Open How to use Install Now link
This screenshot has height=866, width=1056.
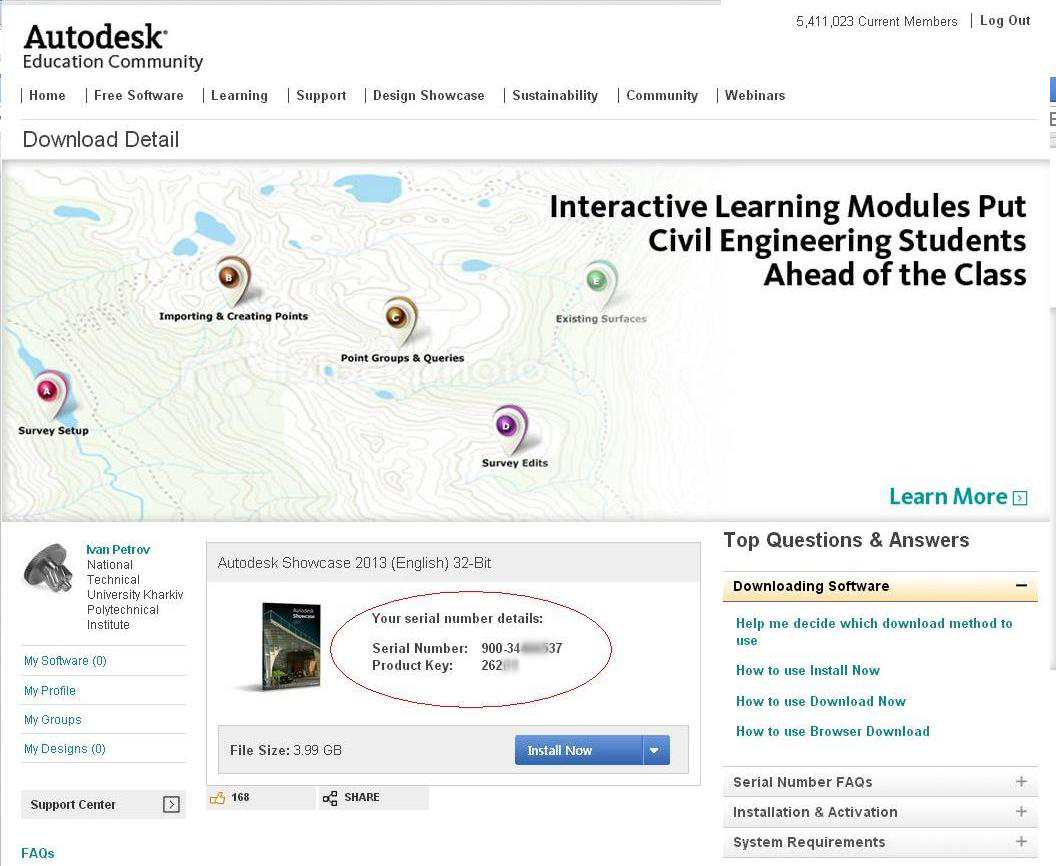pyautogui.click(x=808, y=670)
